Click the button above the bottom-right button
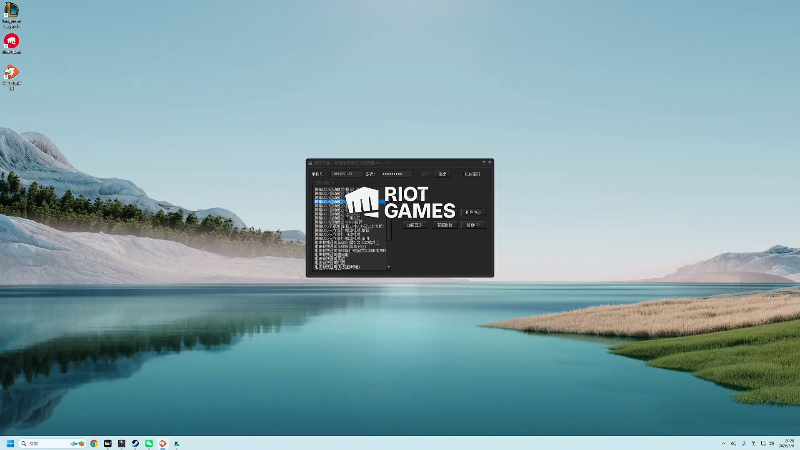Viewport: 800px width, 450px height. pos(473,212)
